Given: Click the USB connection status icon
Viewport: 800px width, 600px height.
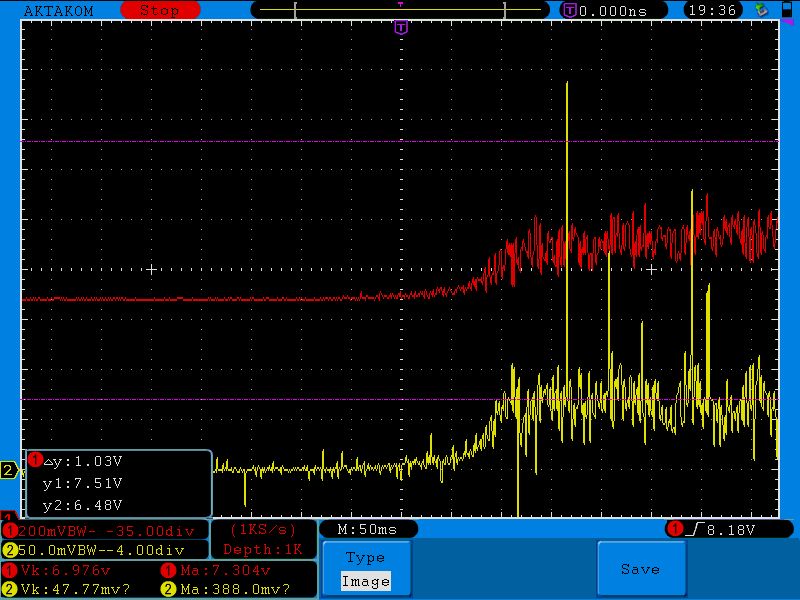Looking at the screenshot, I should [762, 10].
